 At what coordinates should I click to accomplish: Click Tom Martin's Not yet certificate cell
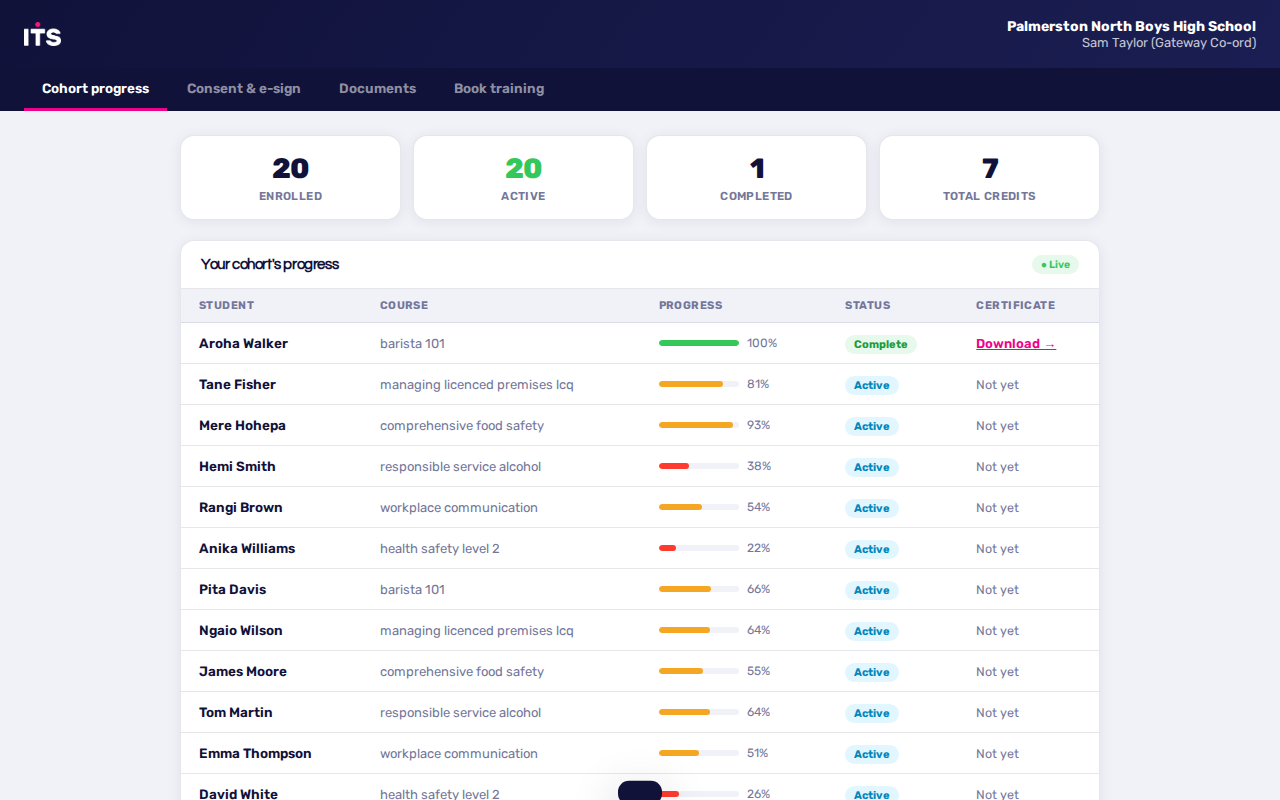pyautogui.click(x=997, y=713)
